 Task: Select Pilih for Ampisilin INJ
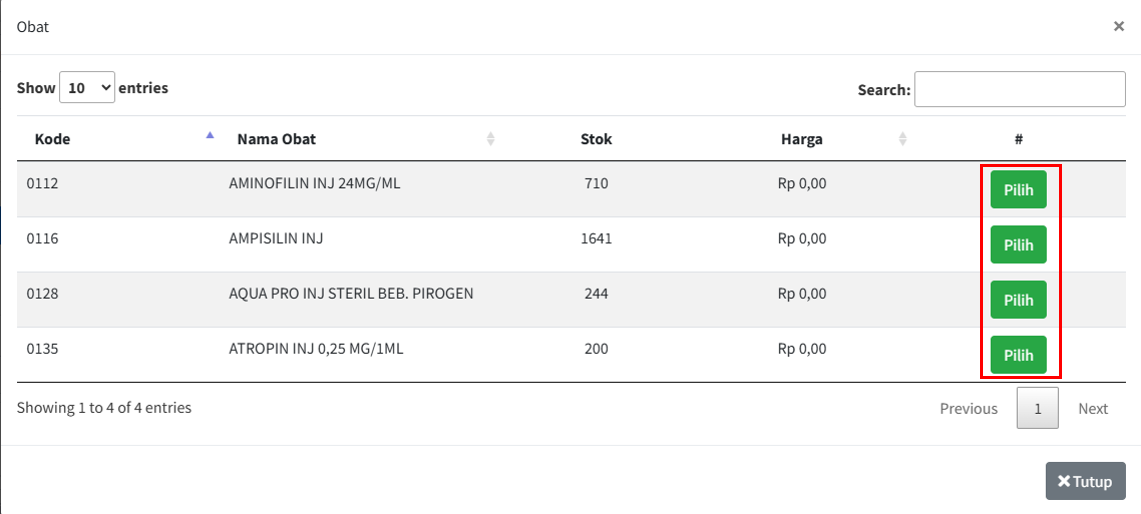(1018, 245)
